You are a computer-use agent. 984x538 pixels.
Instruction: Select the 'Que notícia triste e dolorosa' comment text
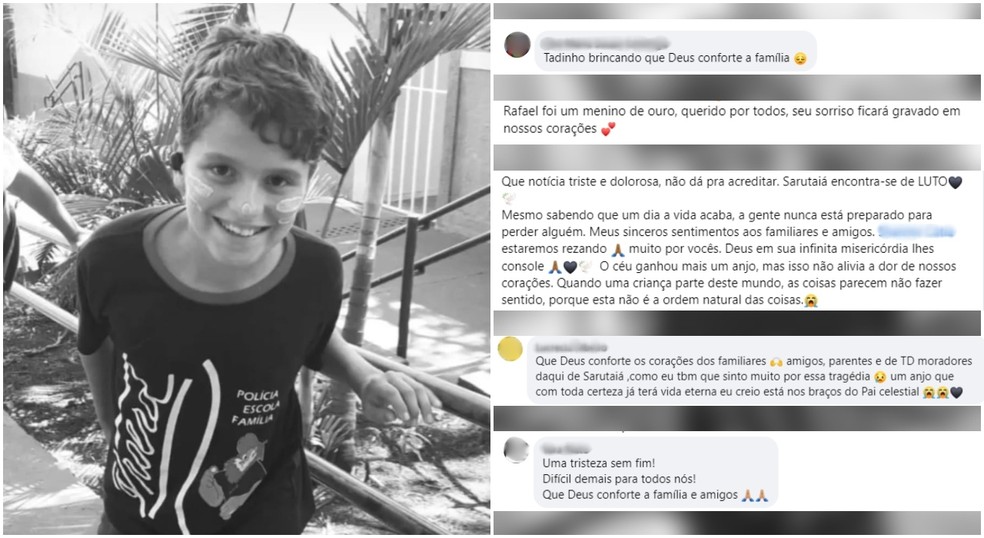[x=732, y=241]
